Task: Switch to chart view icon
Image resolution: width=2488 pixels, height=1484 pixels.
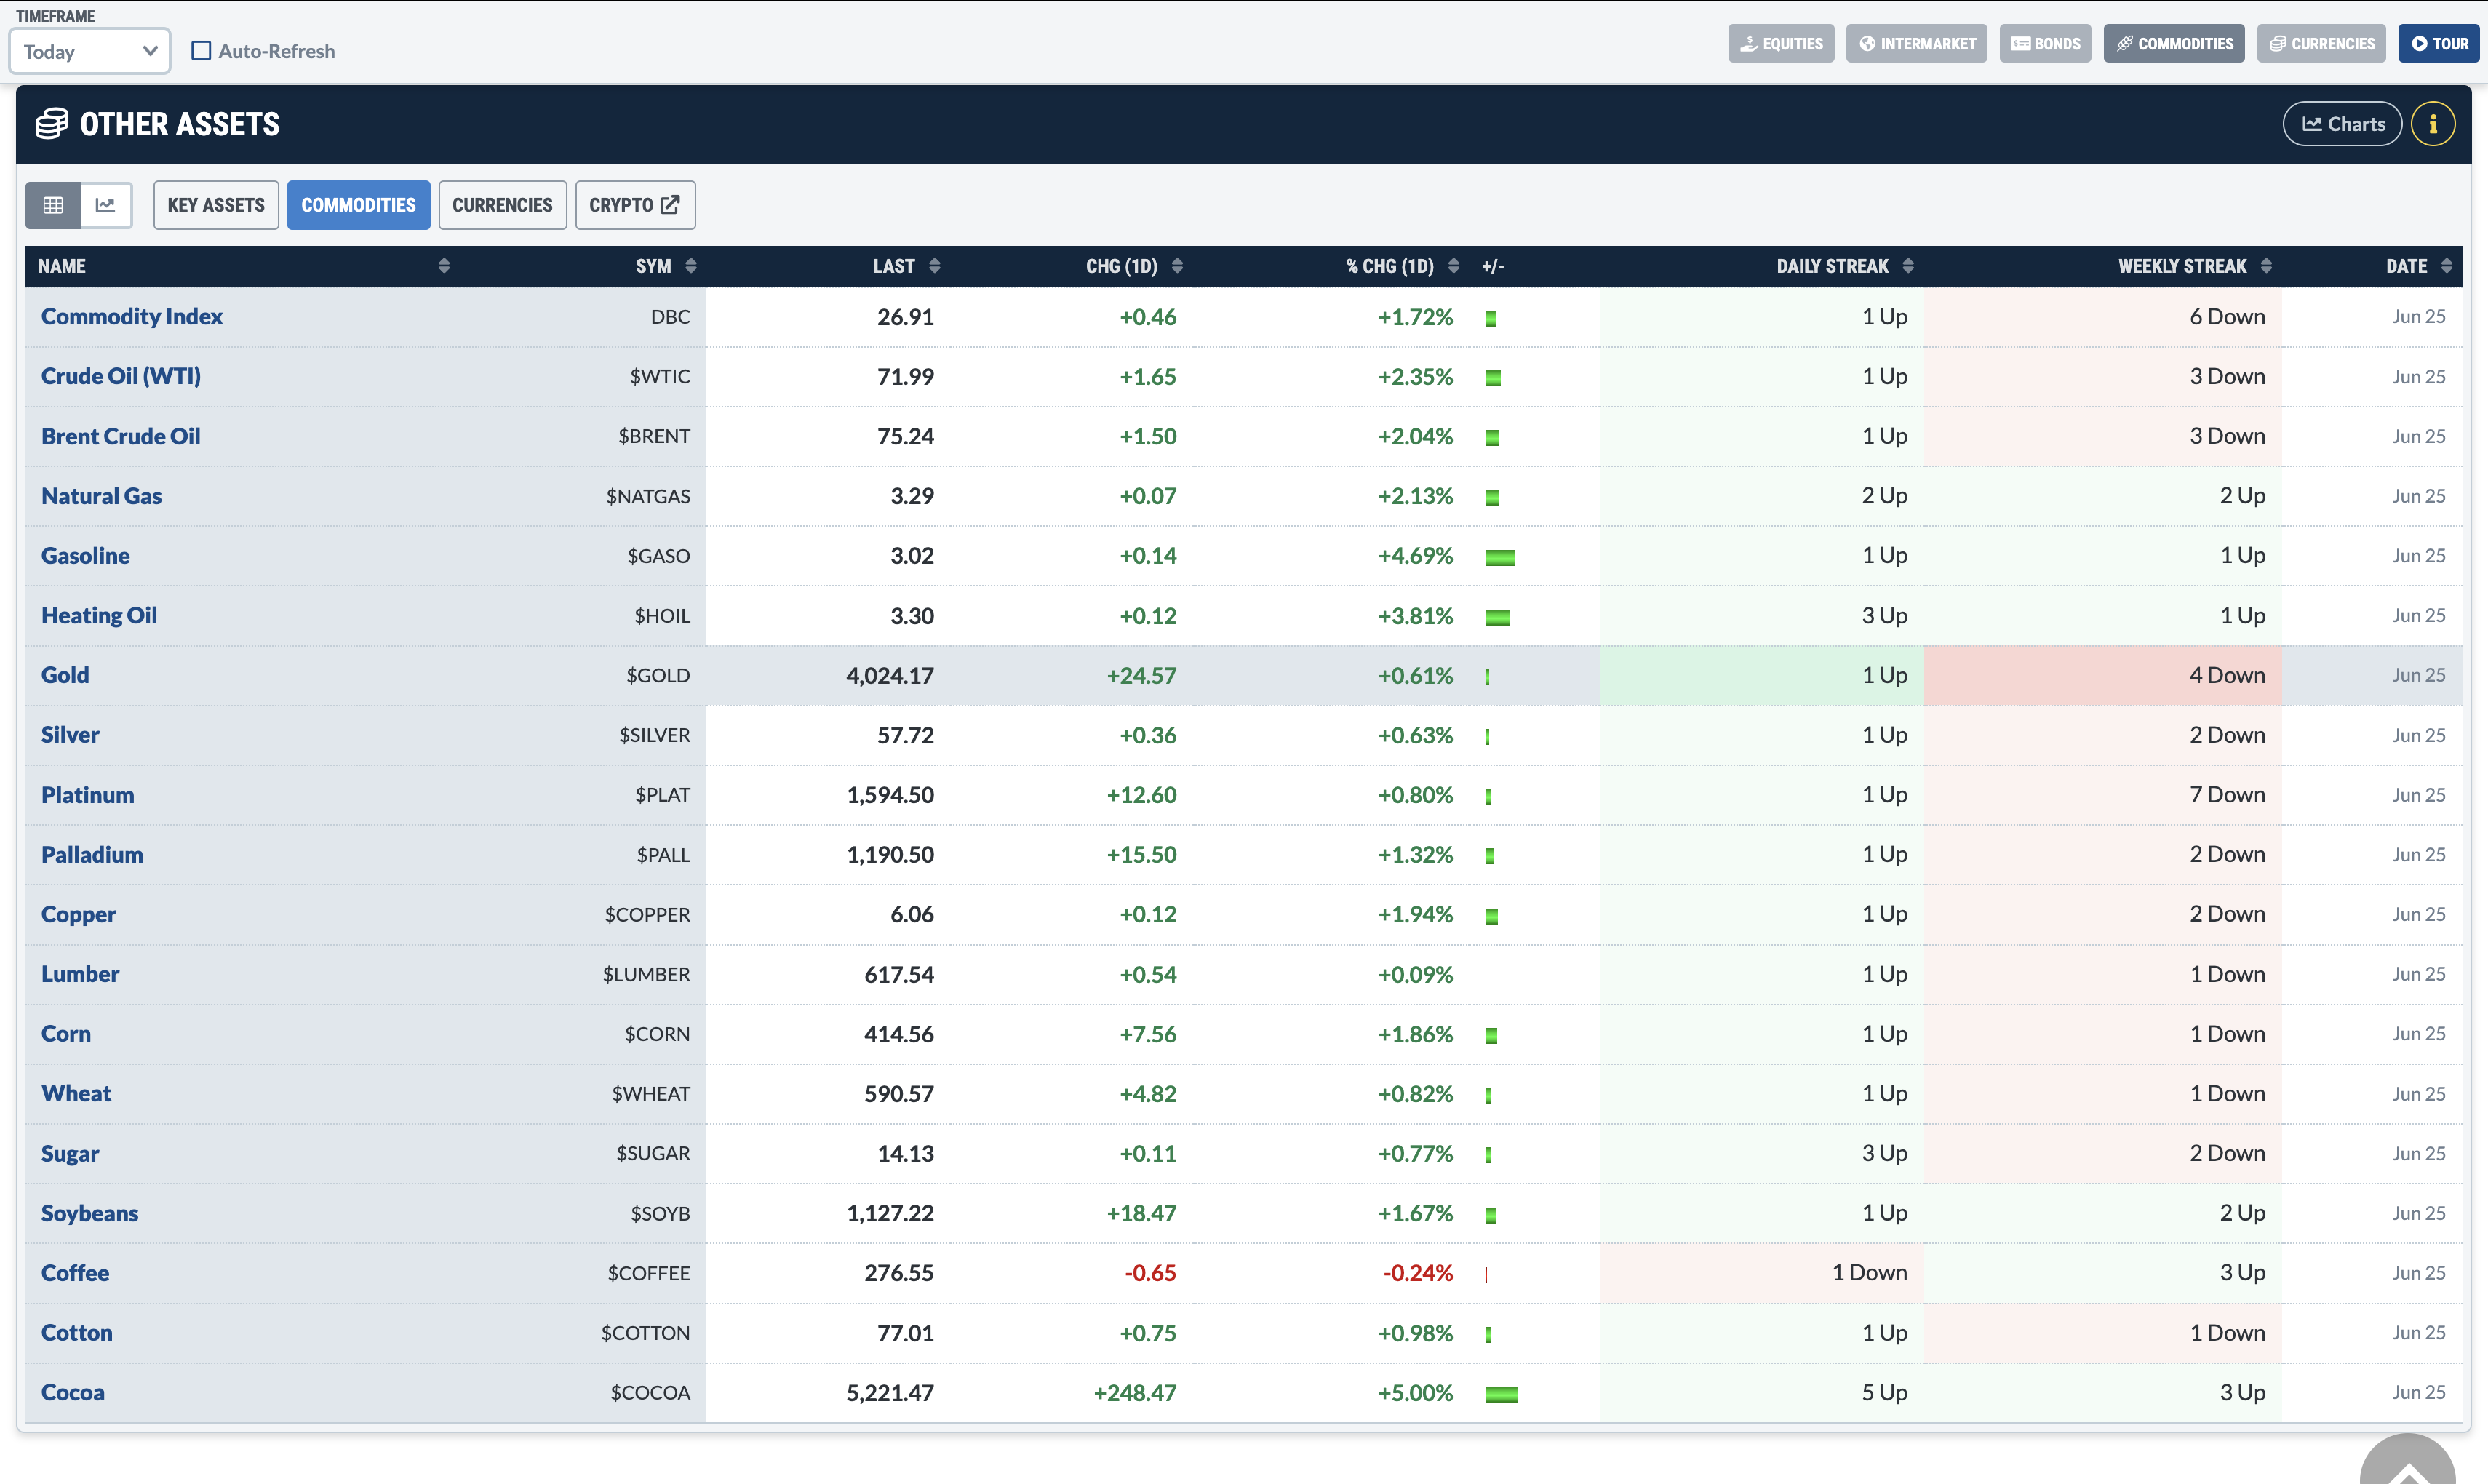Action: click(106, 205)
